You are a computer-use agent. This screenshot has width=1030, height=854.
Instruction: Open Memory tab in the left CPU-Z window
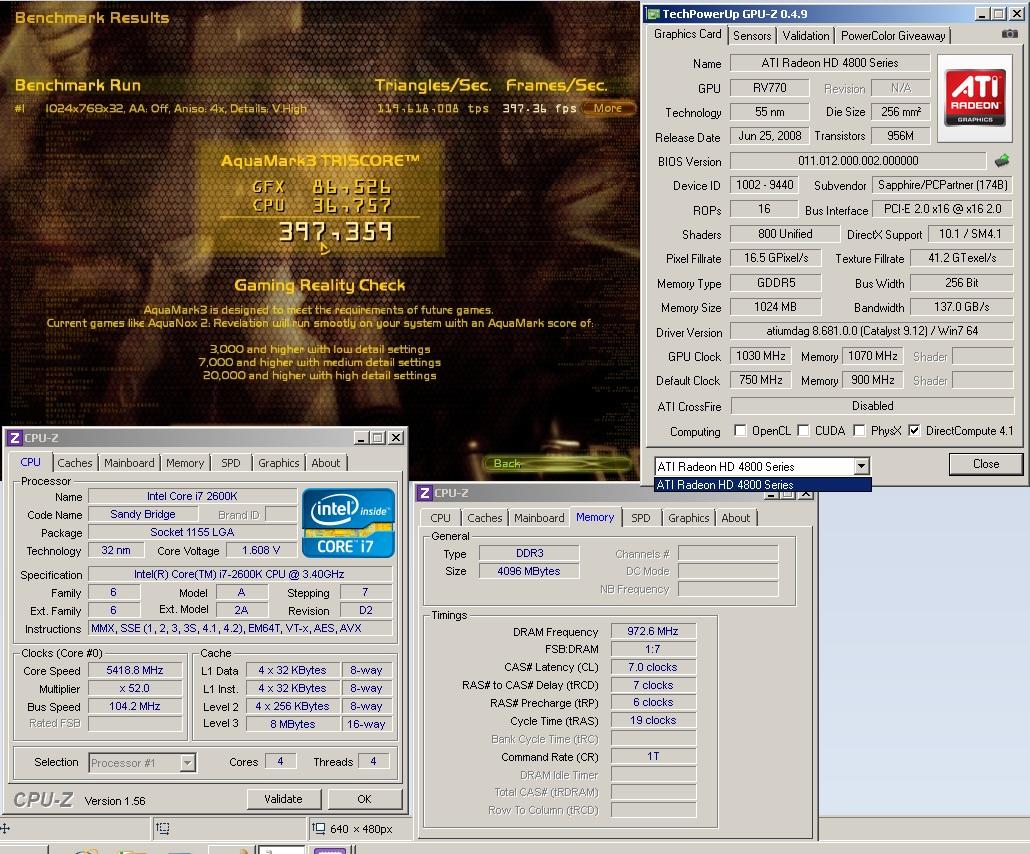185,462
